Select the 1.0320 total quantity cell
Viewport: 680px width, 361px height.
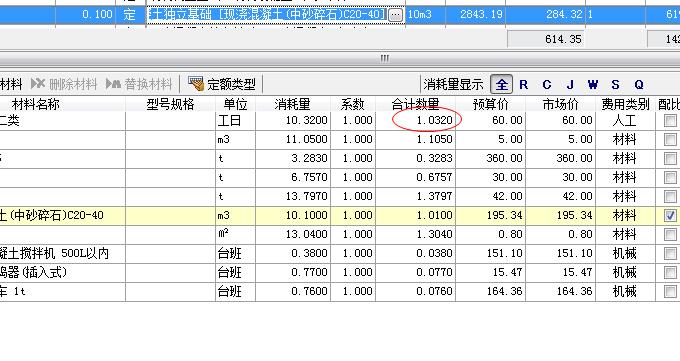pos(415,120)
